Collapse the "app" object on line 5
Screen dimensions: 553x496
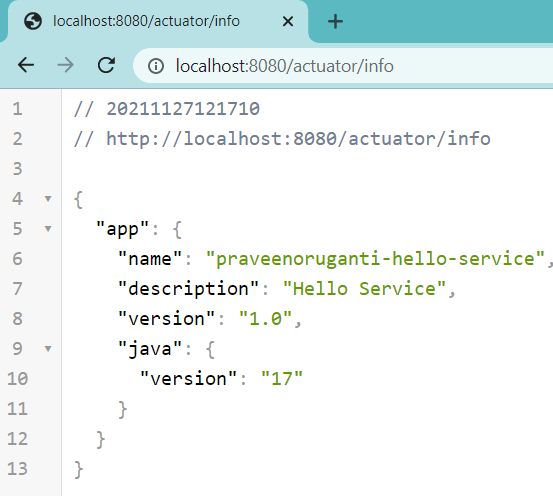pyautogui.click(x=48, y=229)
